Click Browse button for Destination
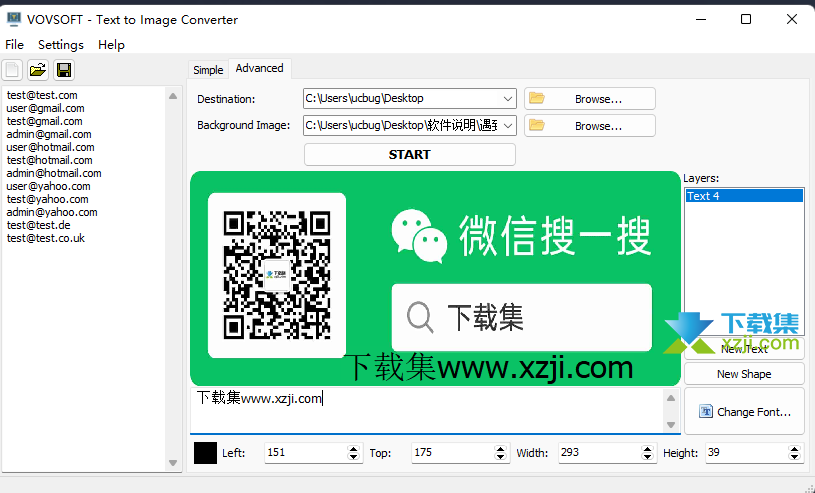815x493 pixels. click(590, 99)
